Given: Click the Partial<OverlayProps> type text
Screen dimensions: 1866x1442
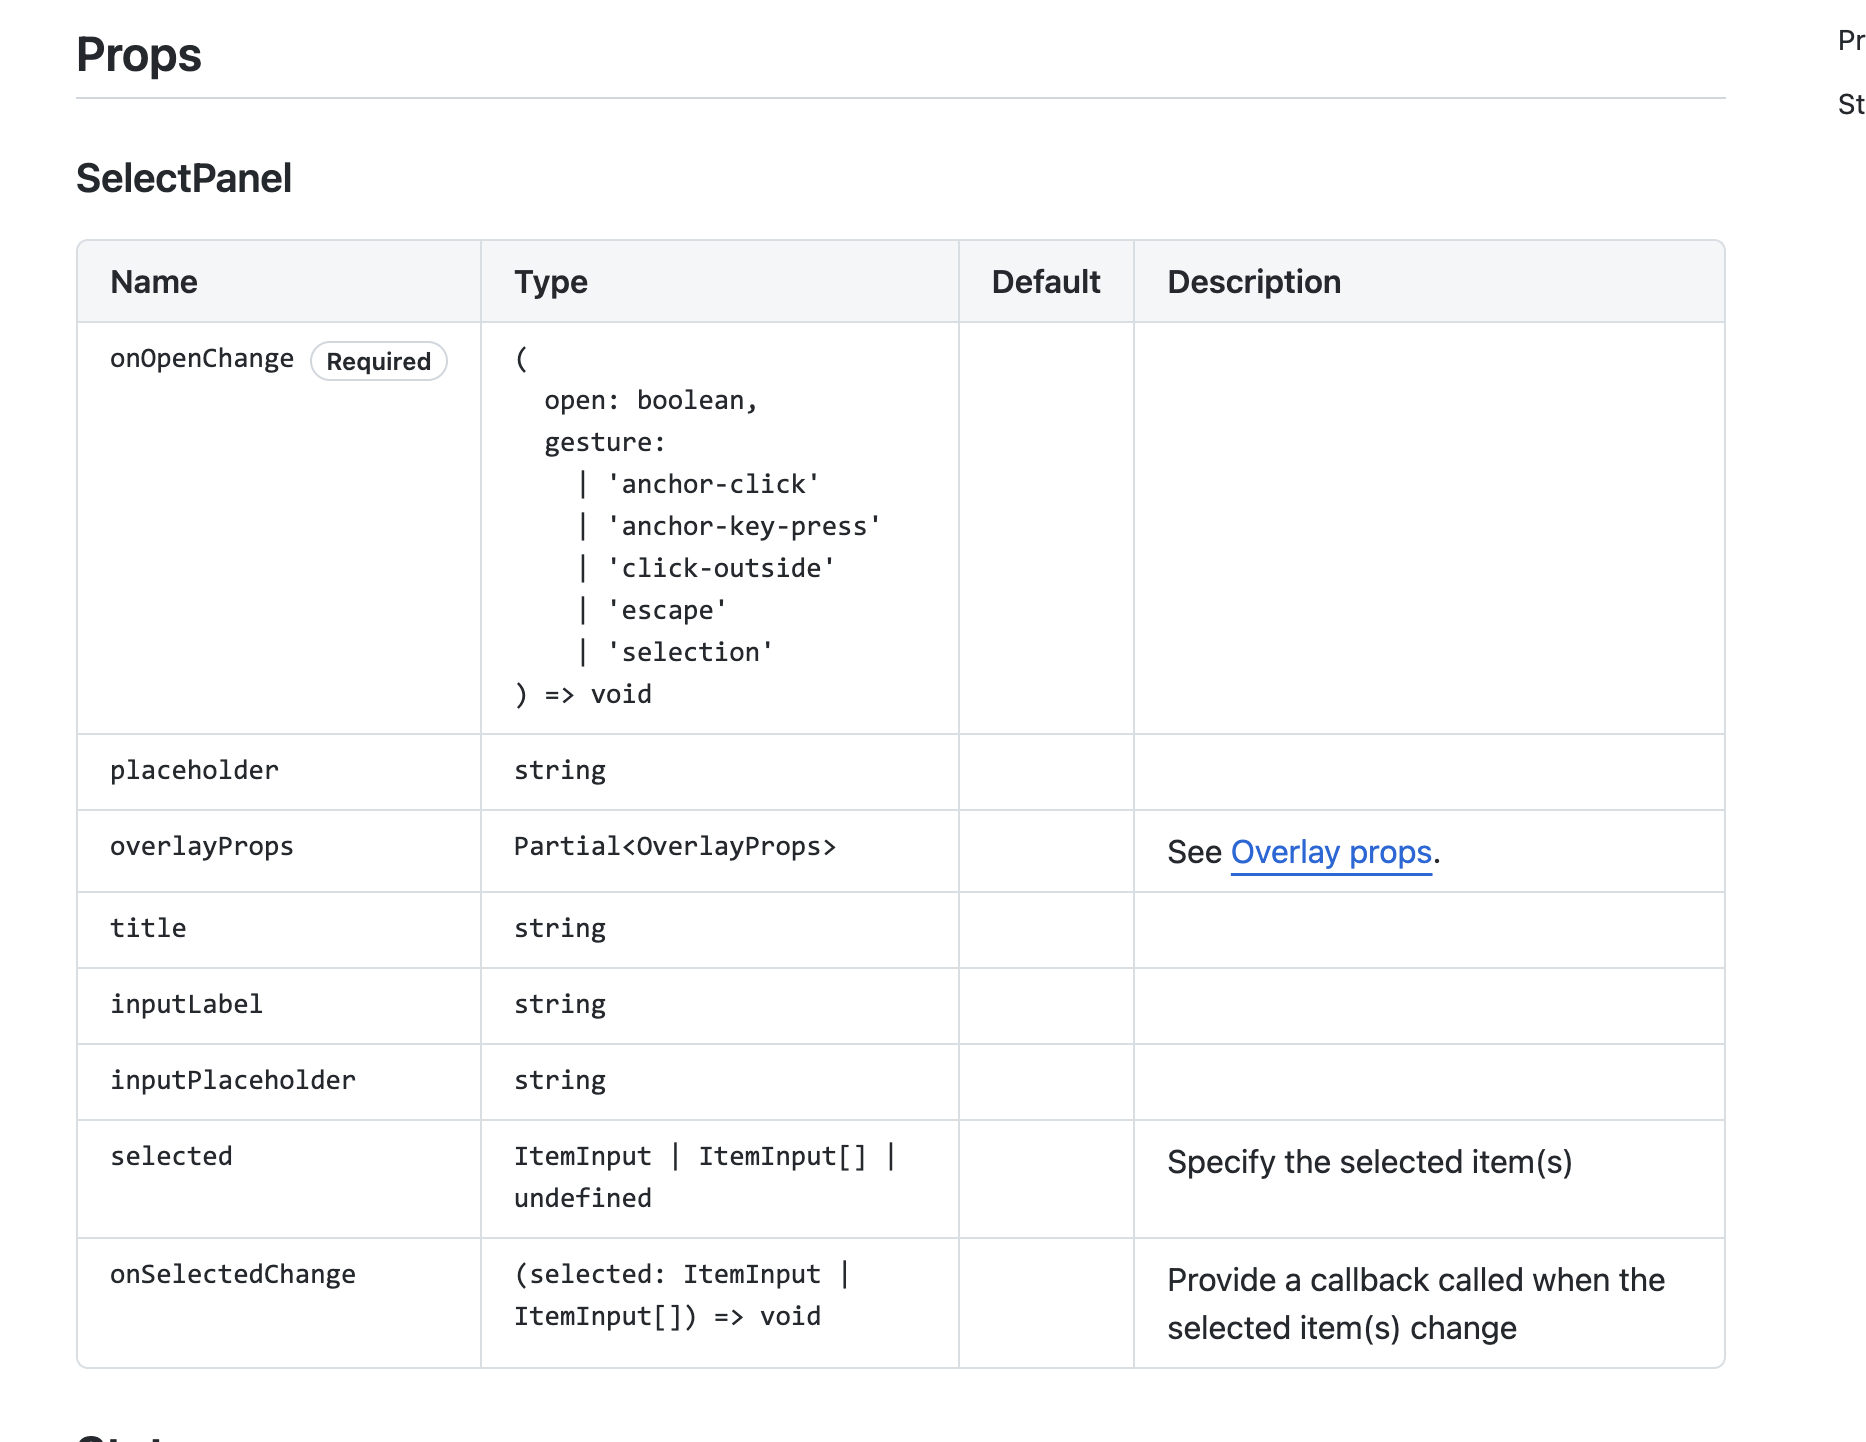Looking at the screenshot, I should 675,847.
